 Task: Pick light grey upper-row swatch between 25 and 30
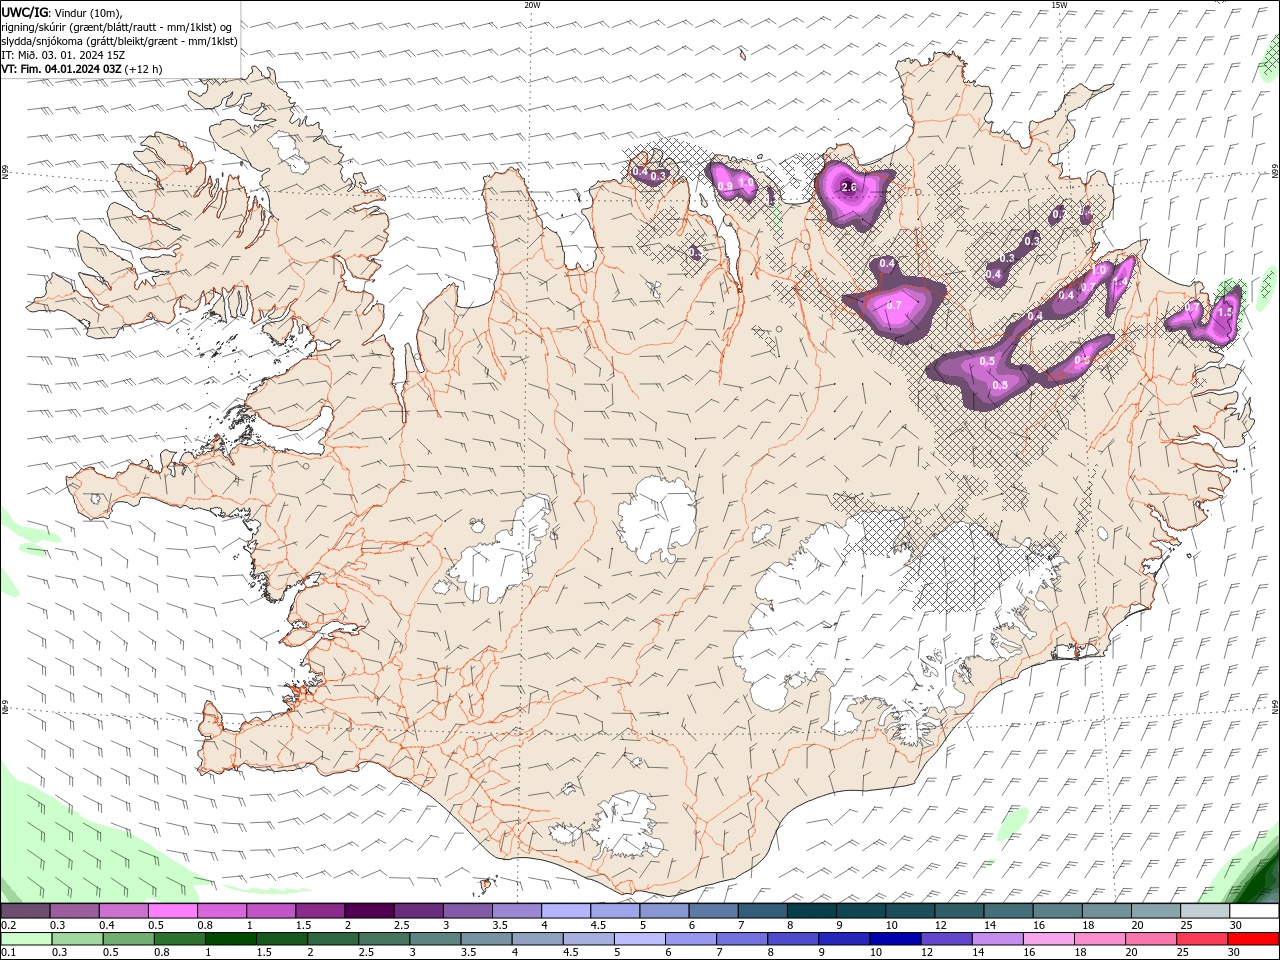click(1204, 911)
